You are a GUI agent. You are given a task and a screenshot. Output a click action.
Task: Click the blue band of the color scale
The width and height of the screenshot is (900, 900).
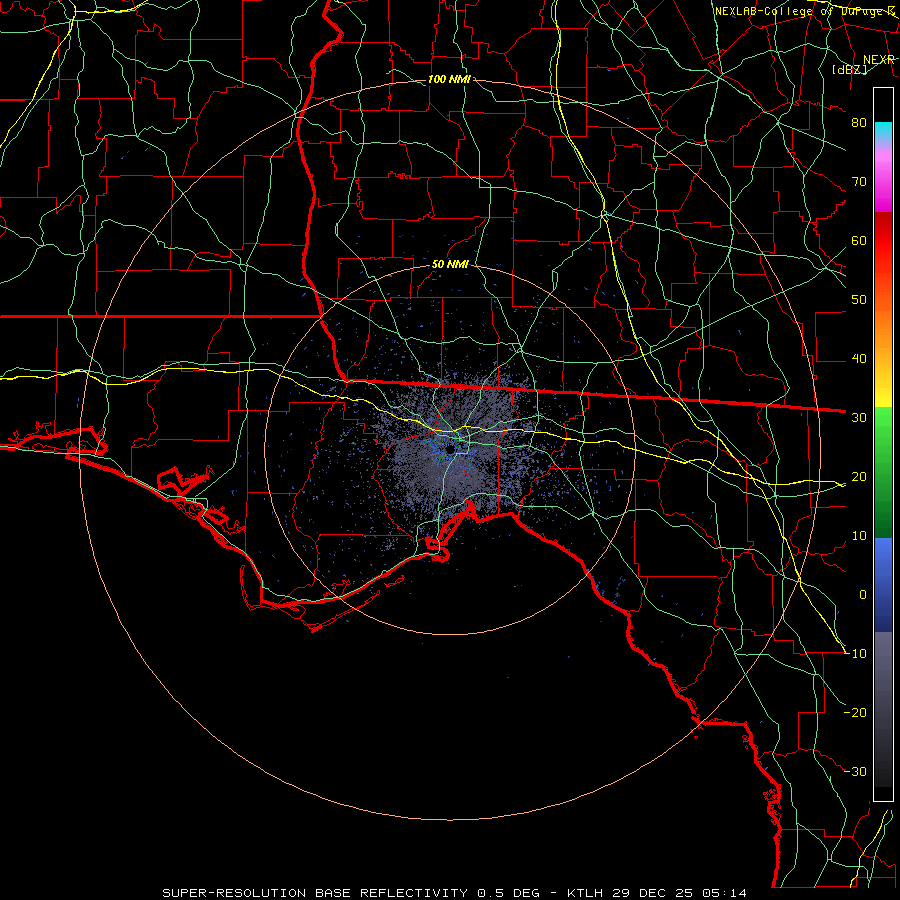(883, 584)
